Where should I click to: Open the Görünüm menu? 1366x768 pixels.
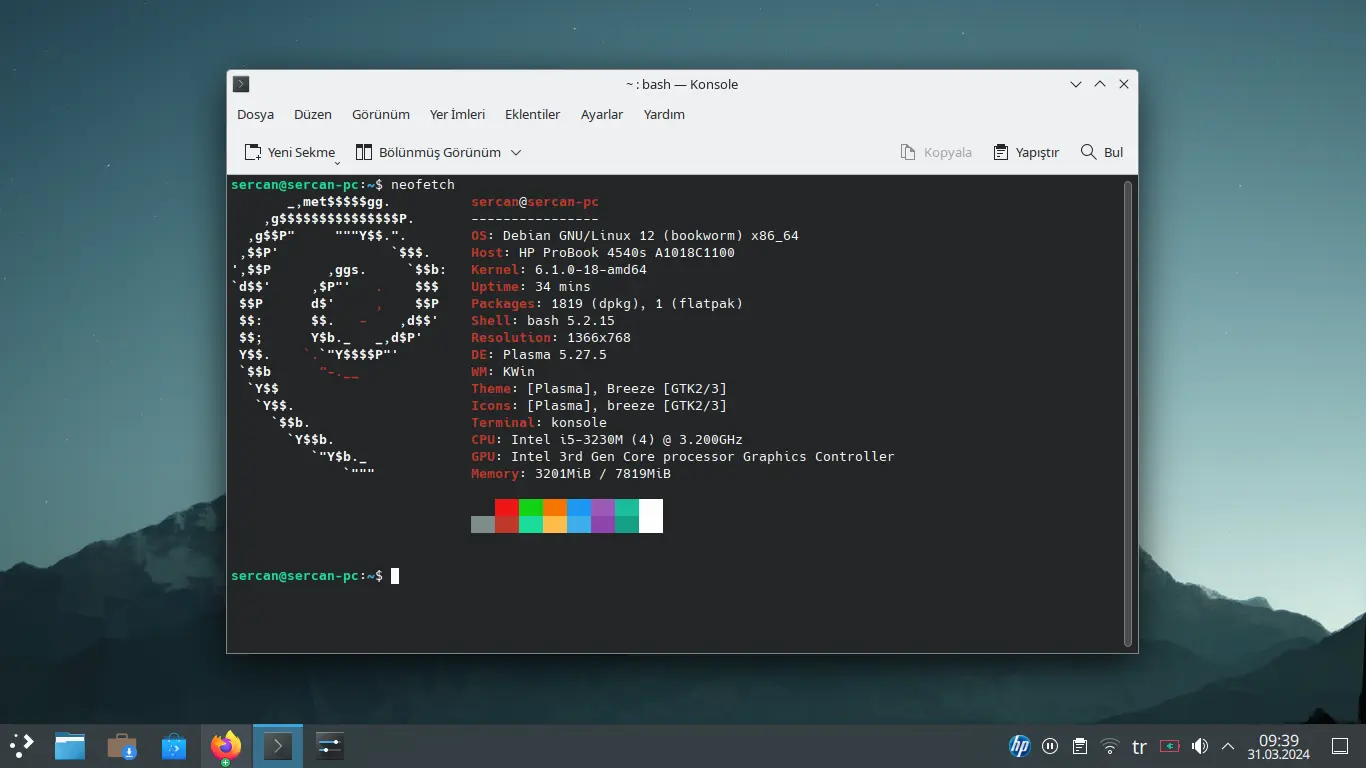381,114
